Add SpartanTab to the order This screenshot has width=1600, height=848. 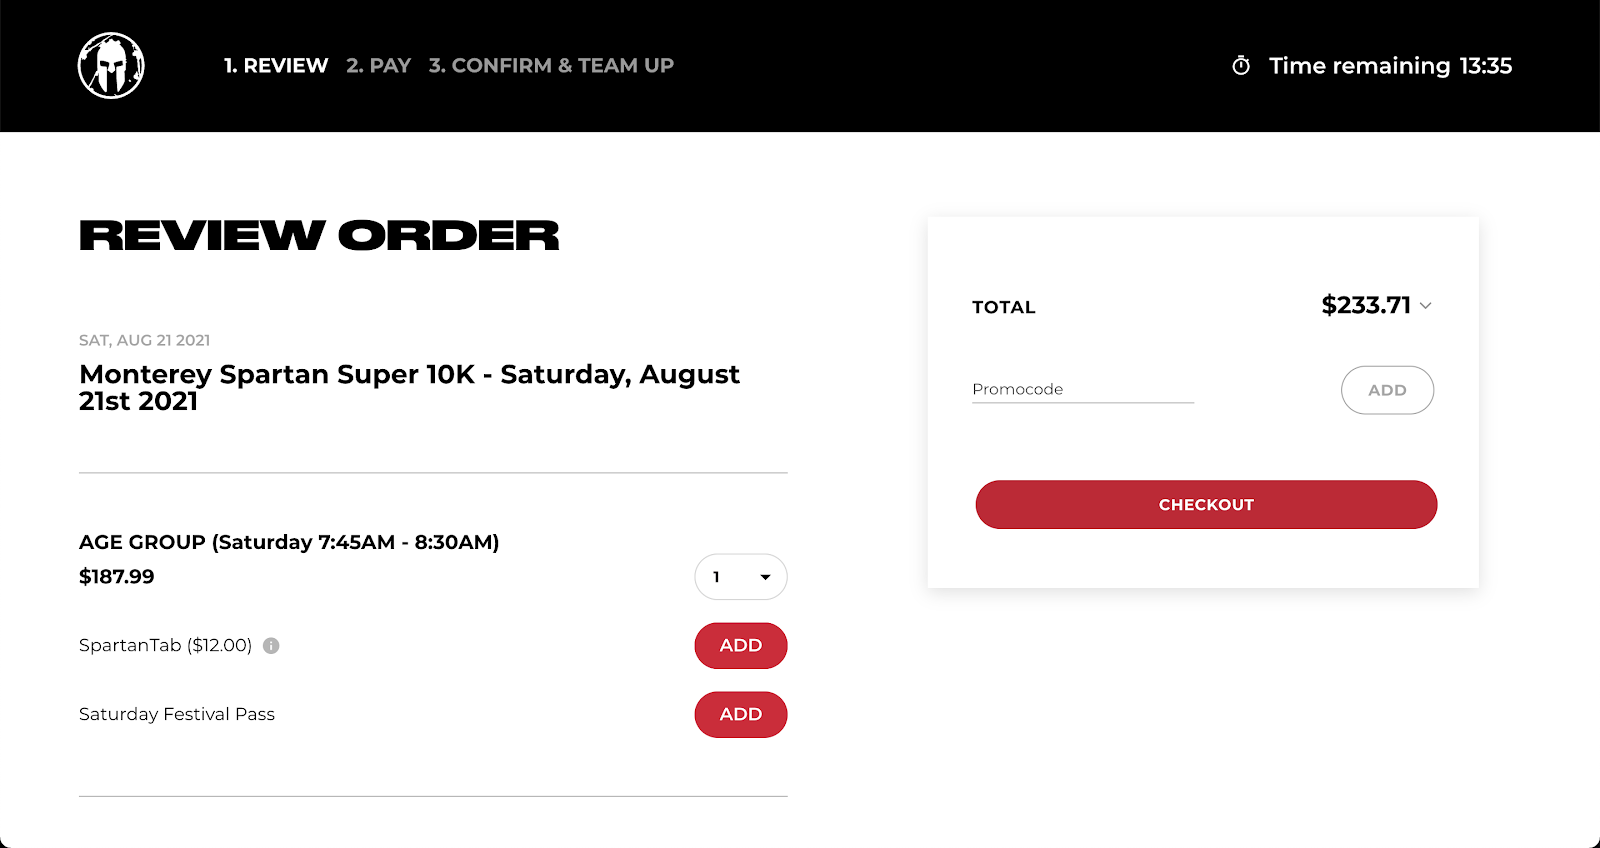click(740, 646)
